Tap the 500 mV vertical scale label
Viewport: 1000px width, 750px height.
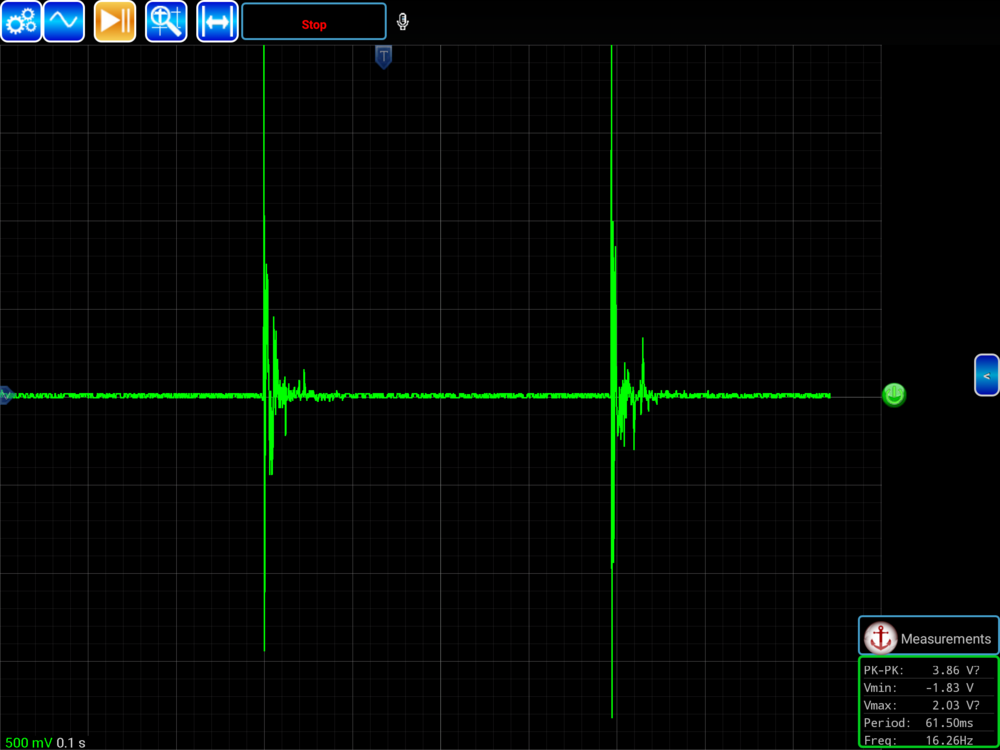(x=28, y=742)
